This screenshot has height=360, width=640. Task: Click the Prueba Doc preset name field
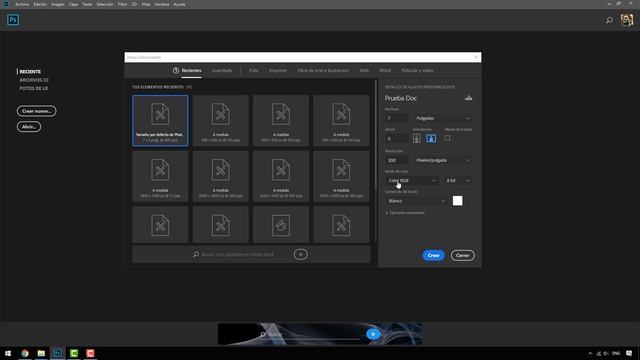422,98
